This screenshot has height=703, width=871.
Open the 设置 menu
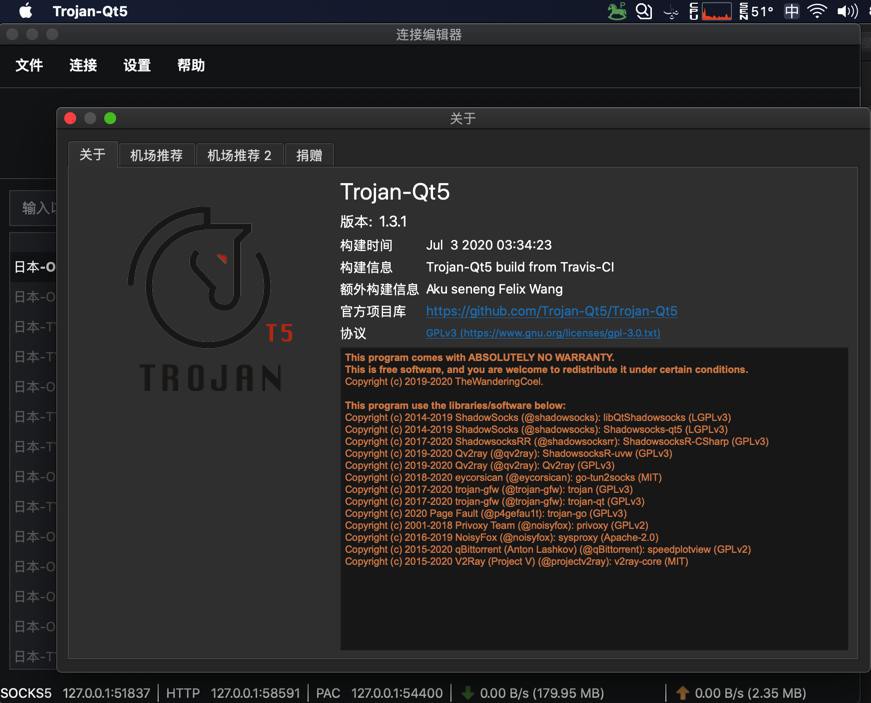tap(137, 66)
